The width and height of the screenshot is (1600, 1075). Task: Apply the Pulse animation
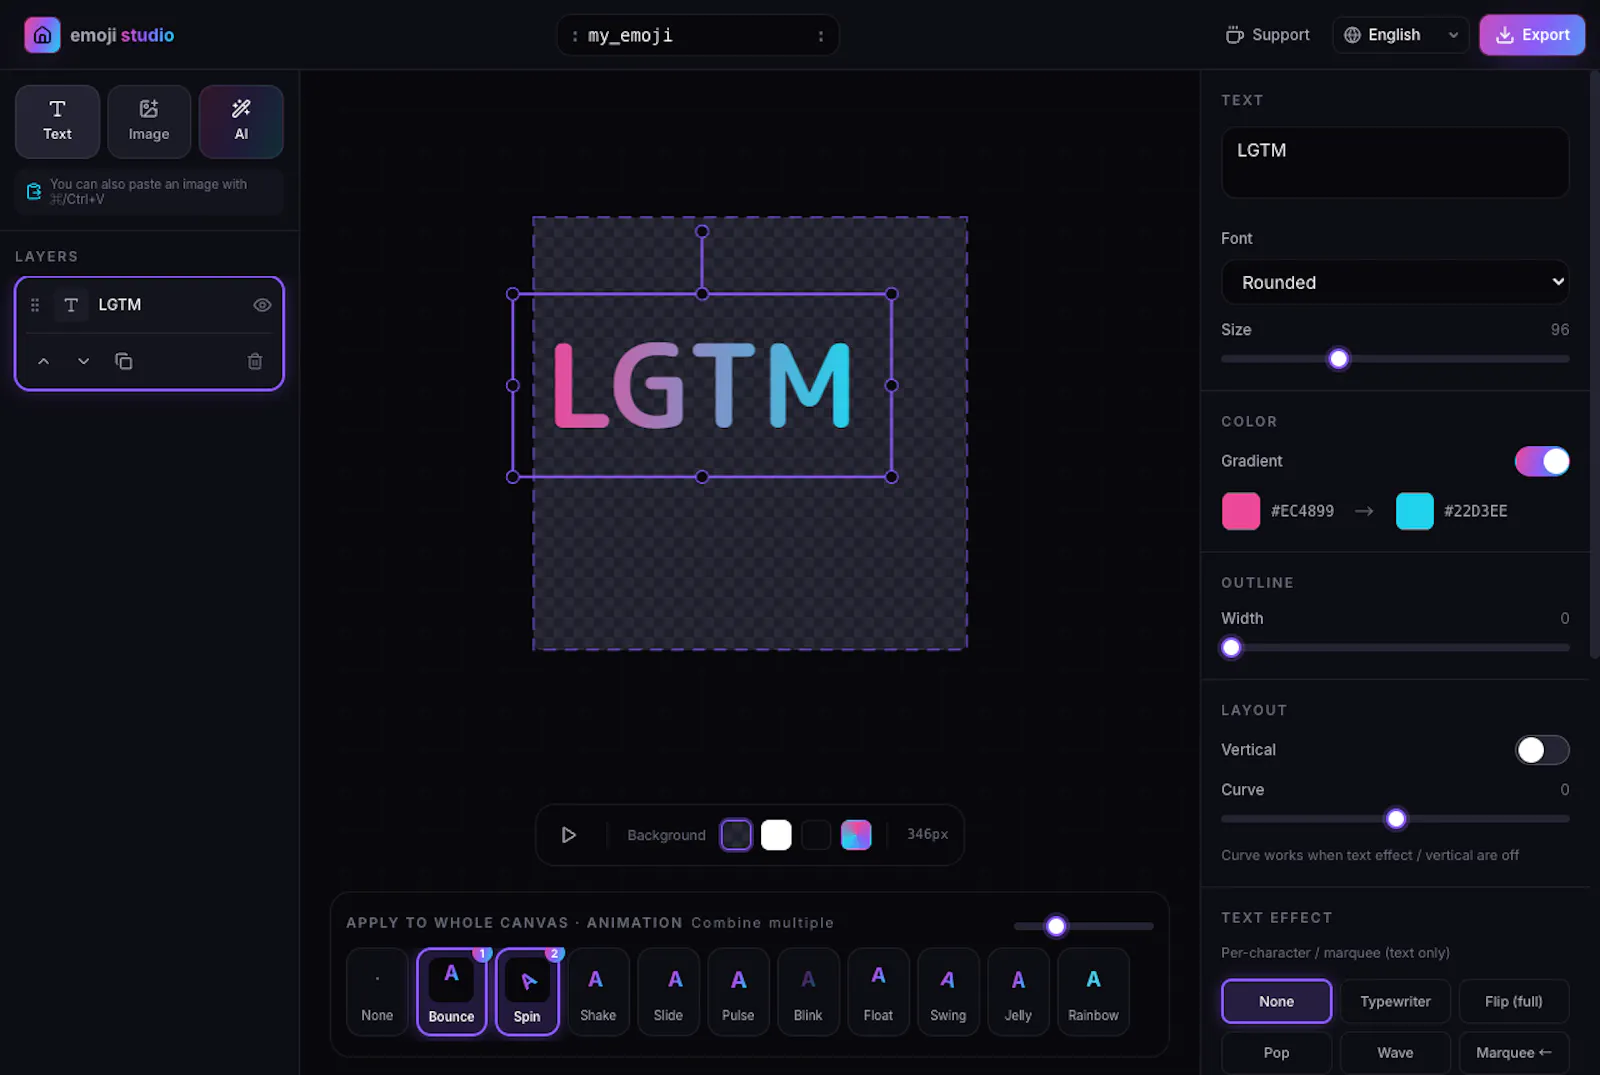[x=738, y=992]
